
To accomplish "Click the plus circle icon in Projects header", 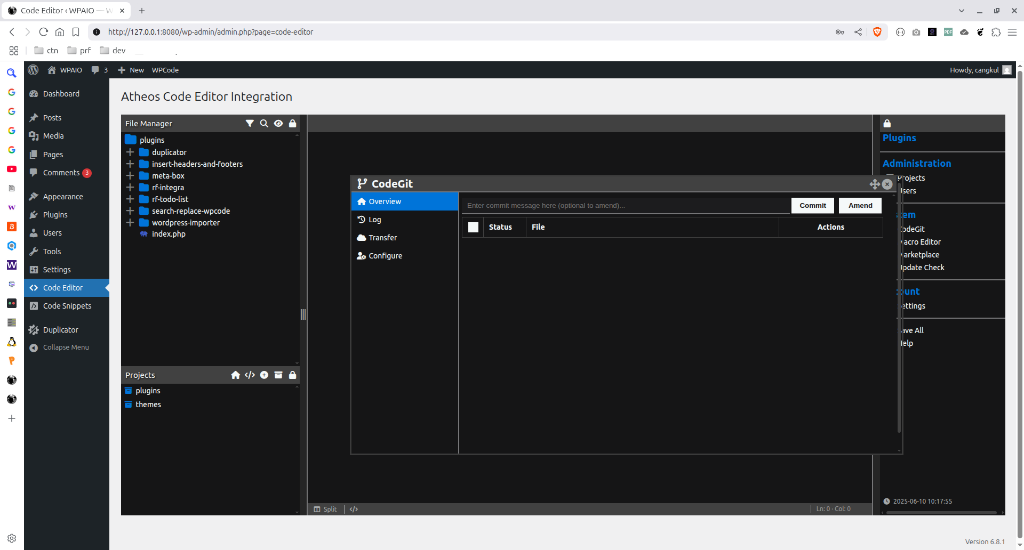I will pos(264,375).
